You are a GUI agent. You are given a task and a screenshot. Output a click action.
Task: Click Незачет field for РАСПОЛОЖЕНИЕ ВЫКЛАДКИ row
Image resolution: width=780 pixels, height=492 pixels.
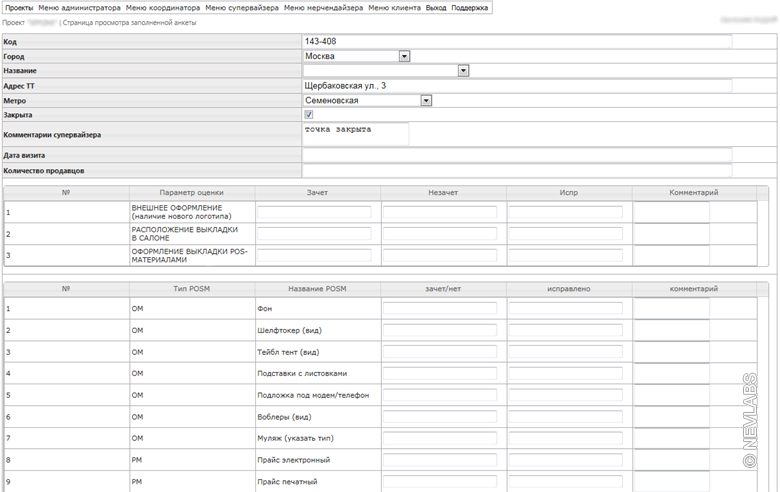pos(439,234)
